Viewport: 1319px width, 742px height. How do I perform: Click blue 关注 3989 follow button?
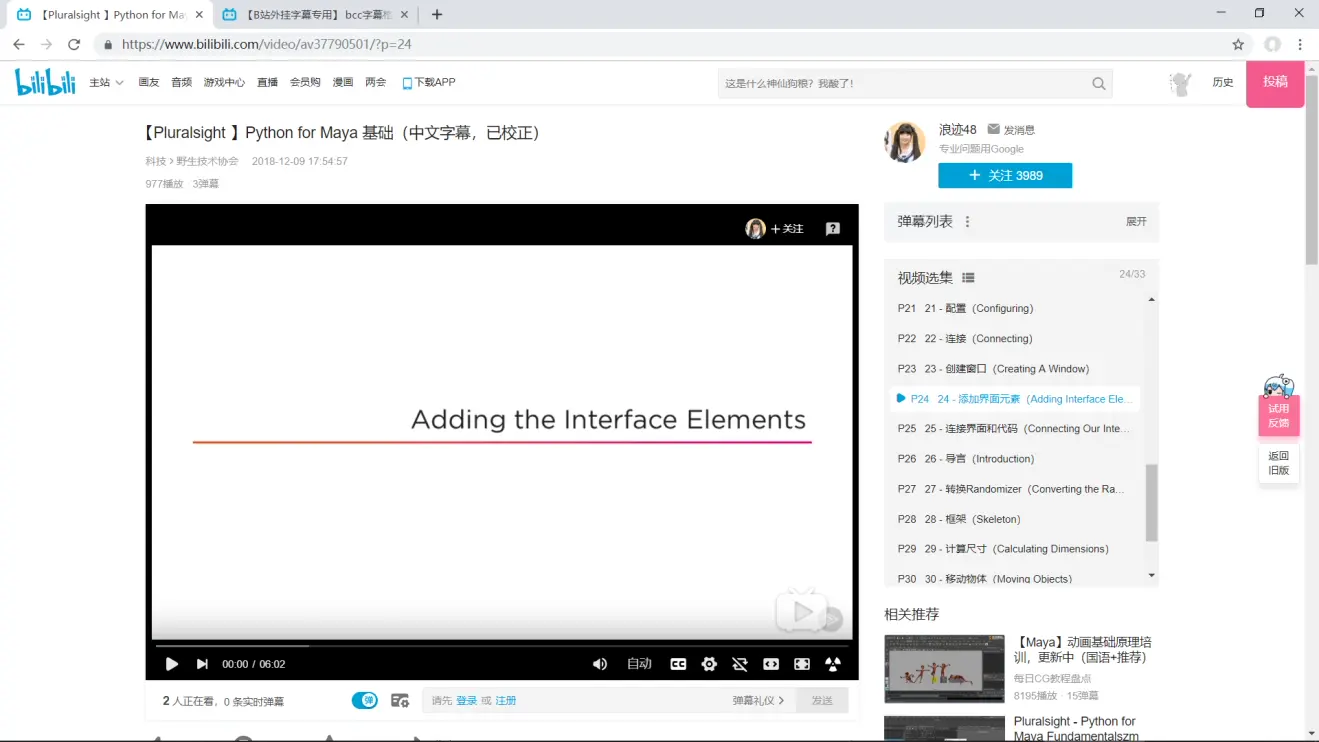point(1005,175)
